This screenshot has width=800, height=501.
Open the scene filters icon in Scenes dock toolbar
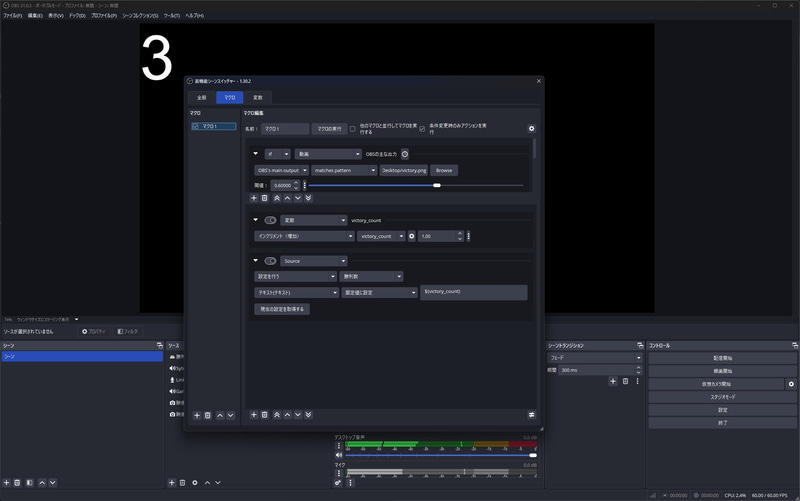point(30,483)
